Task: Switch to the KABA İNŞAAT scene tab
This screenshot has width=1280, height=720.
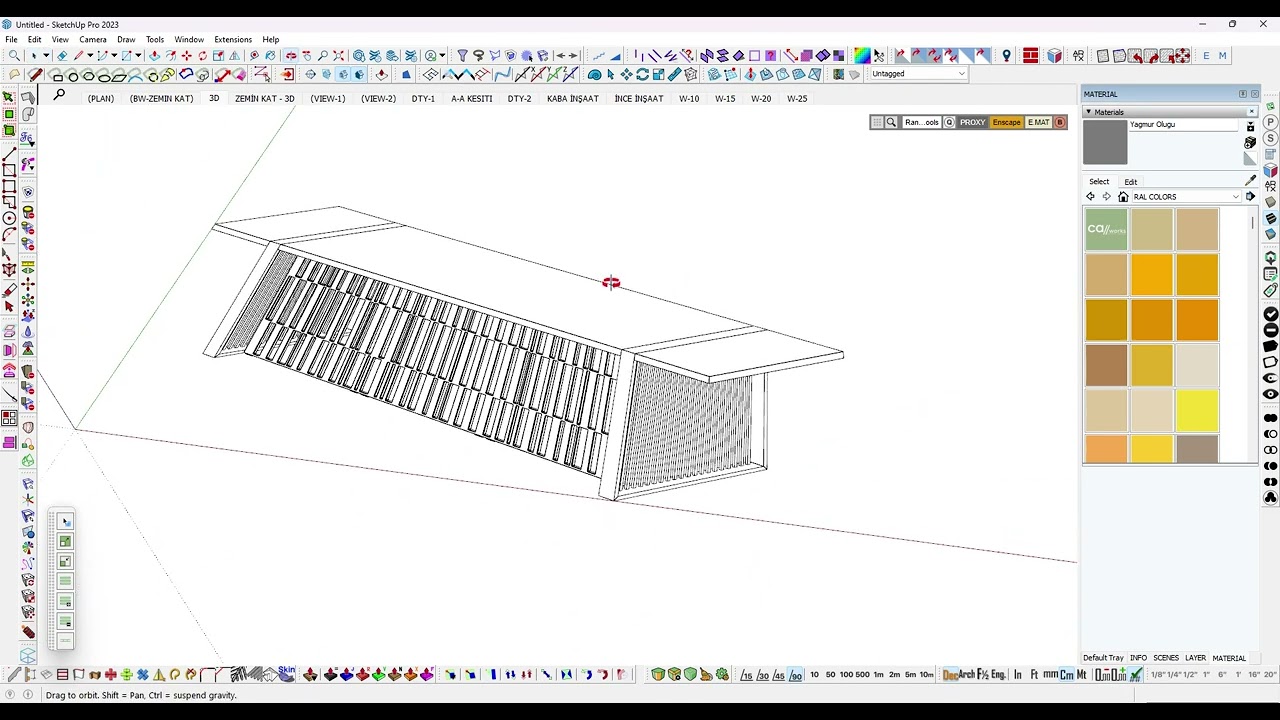Action: (572, 98)
